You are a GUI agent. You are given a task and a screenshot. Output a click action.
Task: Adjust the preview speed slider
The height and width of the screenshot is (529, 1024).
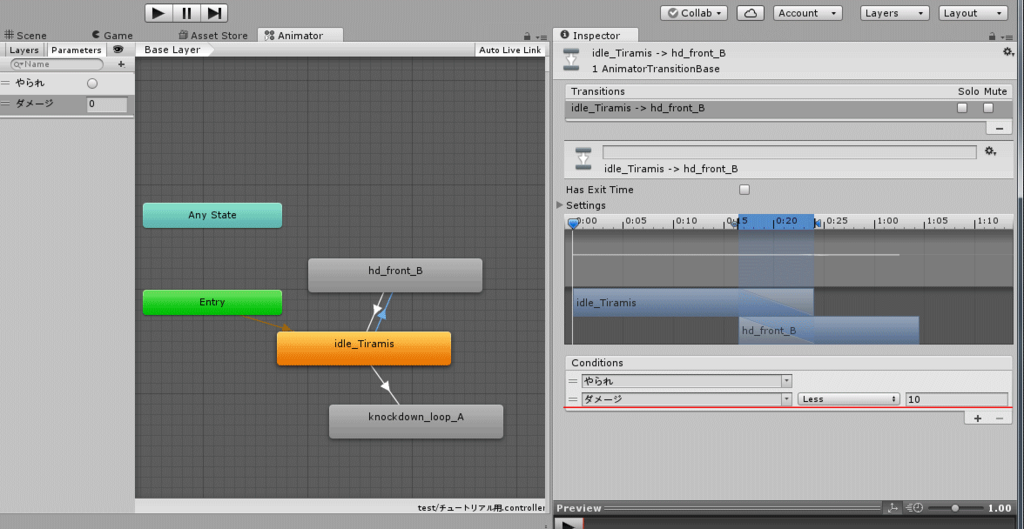(x=955, y=508)
